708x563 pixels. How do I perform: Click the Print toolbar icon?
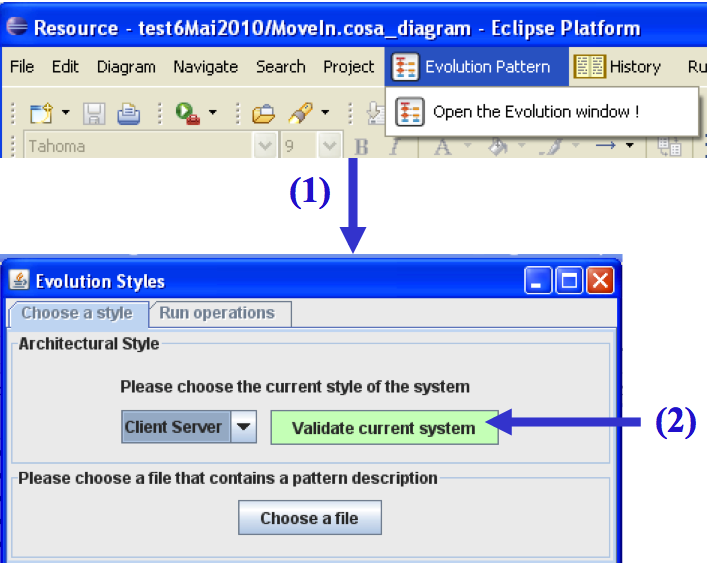tap(128, 112)
